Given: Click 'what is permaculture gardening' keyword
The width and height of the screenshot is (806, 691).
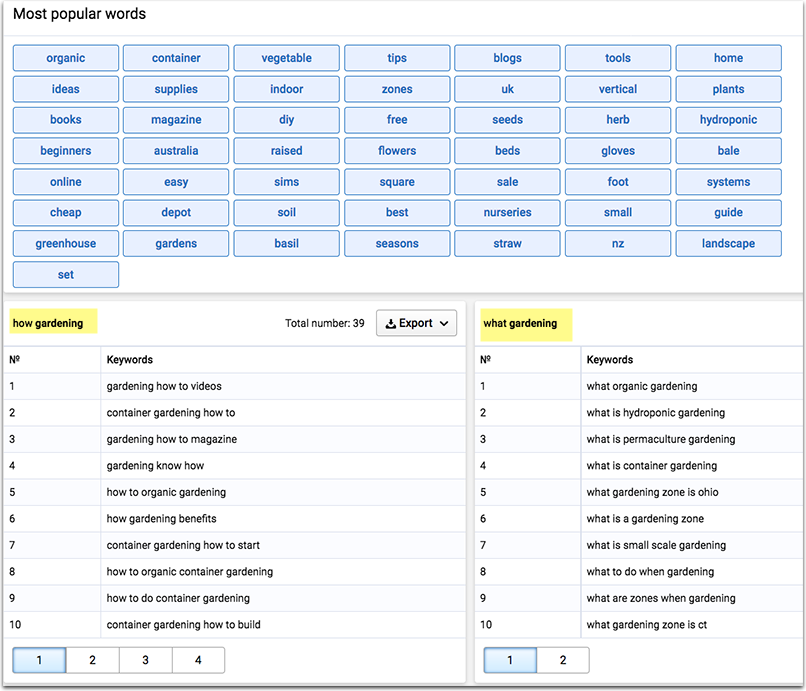Looking at the screenshot, I should click(660, 439).
